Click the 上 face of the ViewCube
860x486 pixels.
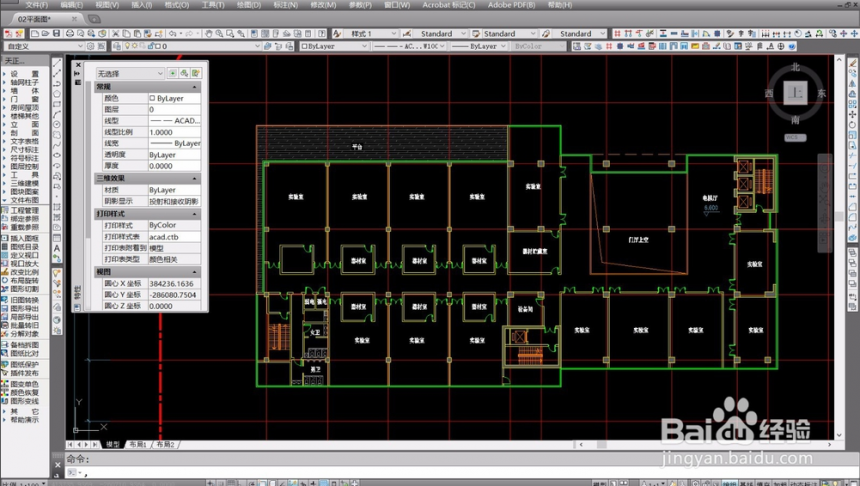(x=795, y=93)
